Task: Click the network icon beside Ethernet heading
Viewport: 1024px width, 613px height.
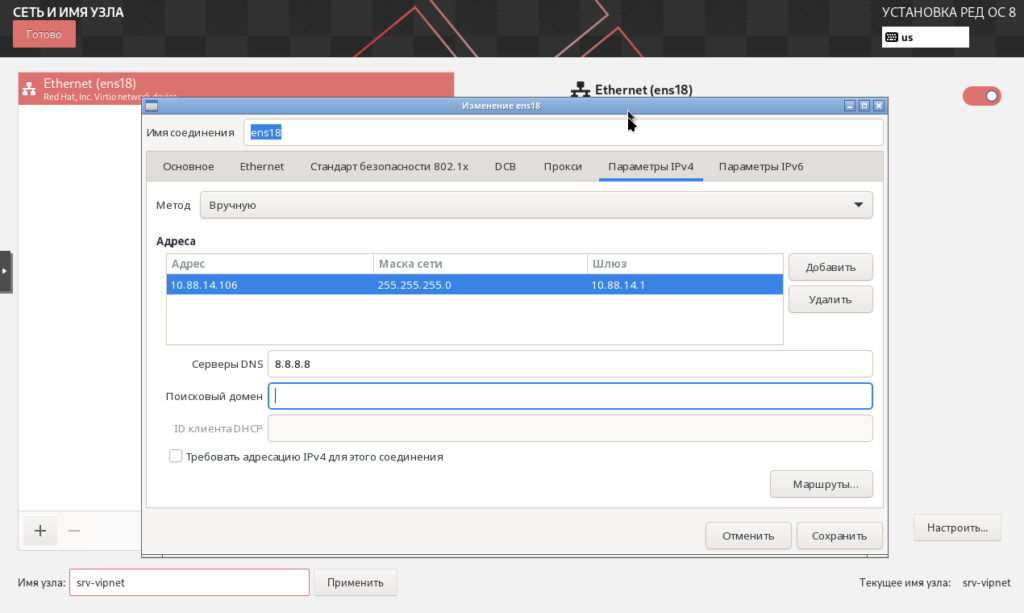Action: (x=580, y=90)
